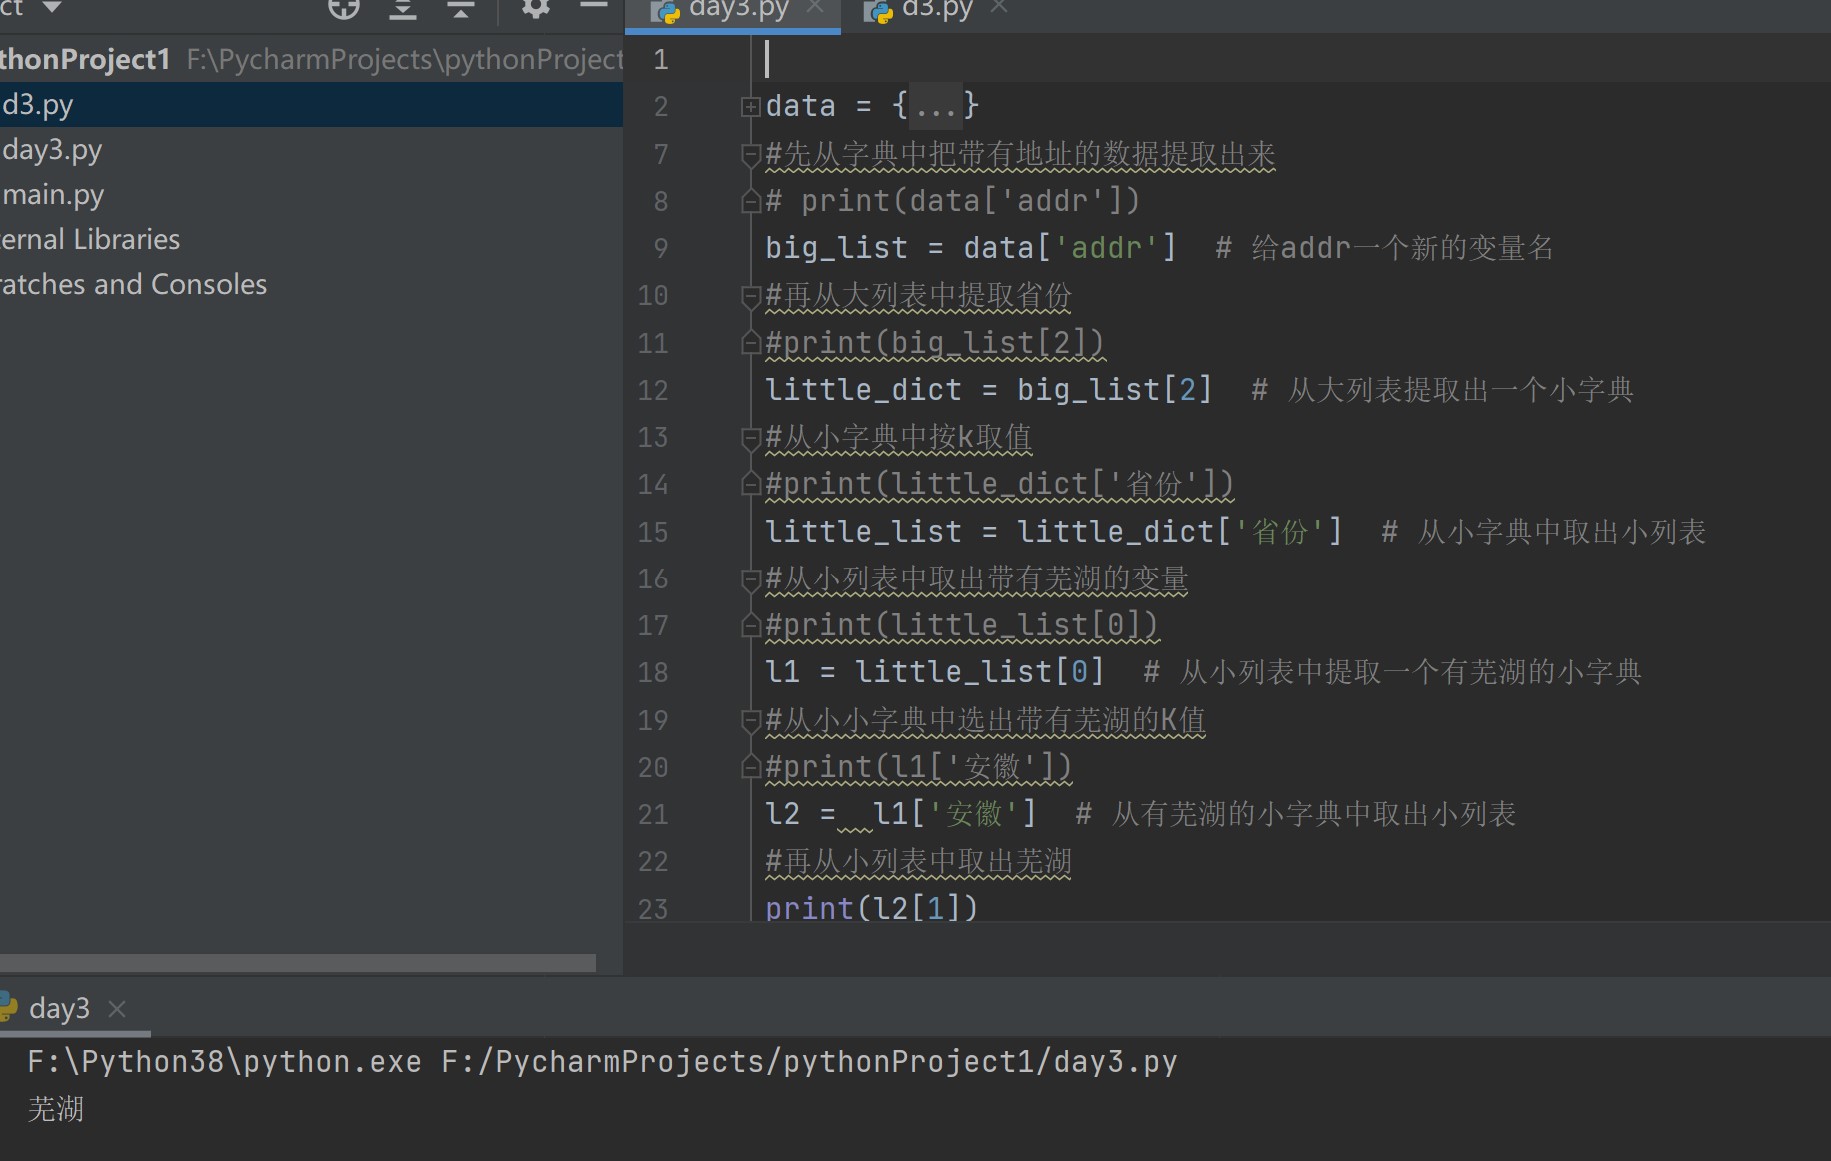Click the Expand All icon in Project panel

click(402, 9)
